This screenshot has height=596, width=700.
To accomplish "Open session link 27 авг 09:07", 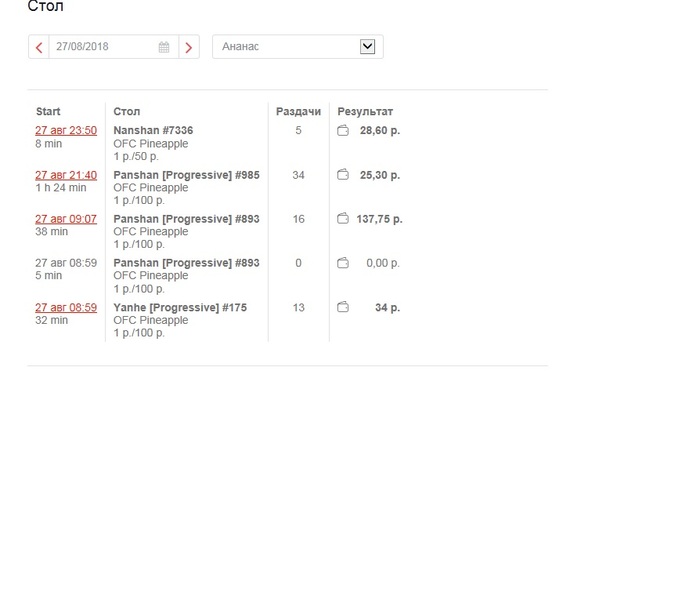I will pyautogui.click(x=66, y=219).
